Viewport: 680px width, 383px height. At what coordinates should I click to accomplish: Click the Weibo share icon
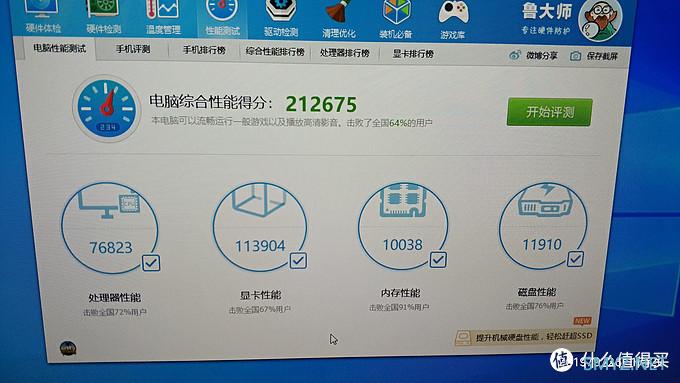pos(515,55)
